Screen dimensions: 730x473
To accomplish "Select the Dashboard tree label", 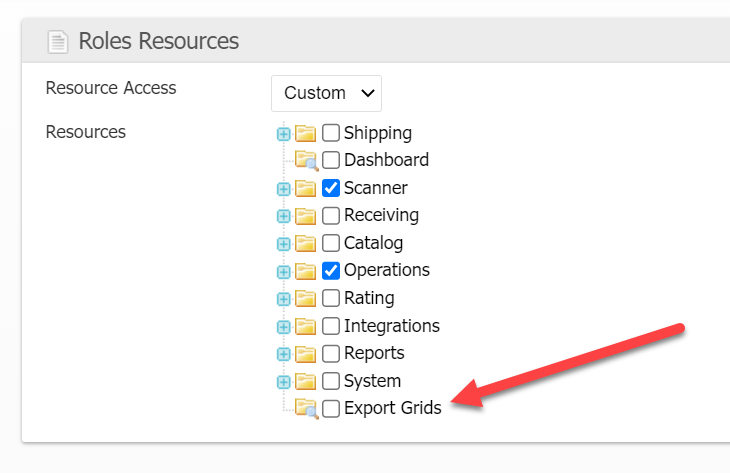I will [386, 160].
